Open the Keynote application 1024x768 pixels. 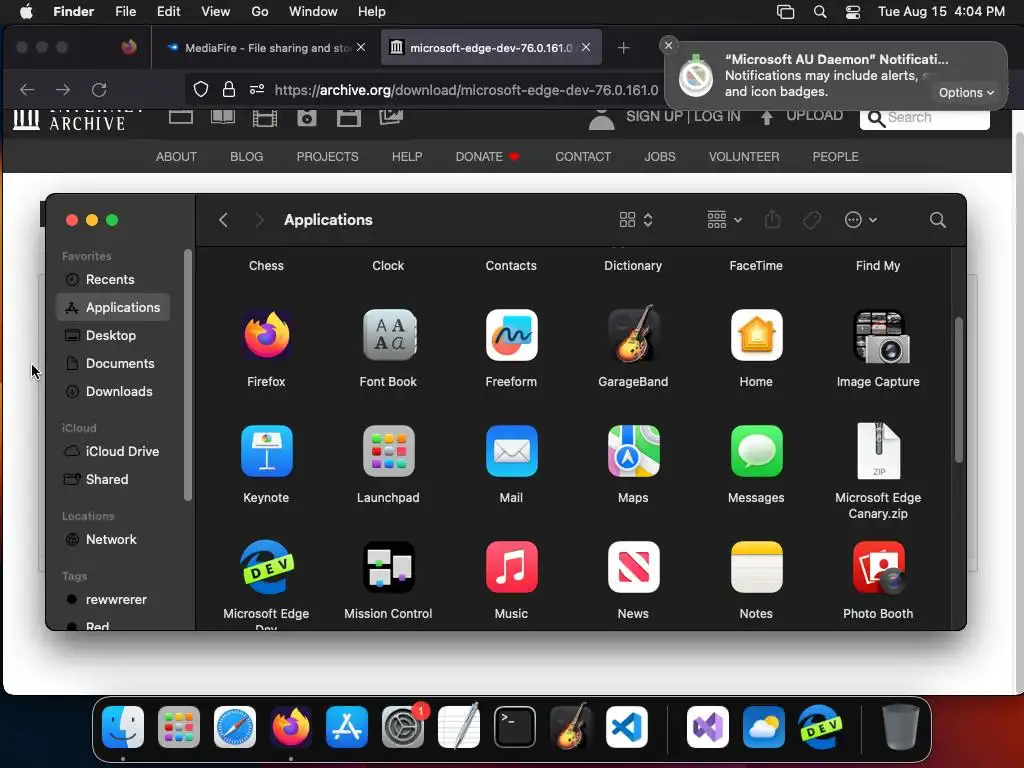pyautogui.click(x=266, y=451)
